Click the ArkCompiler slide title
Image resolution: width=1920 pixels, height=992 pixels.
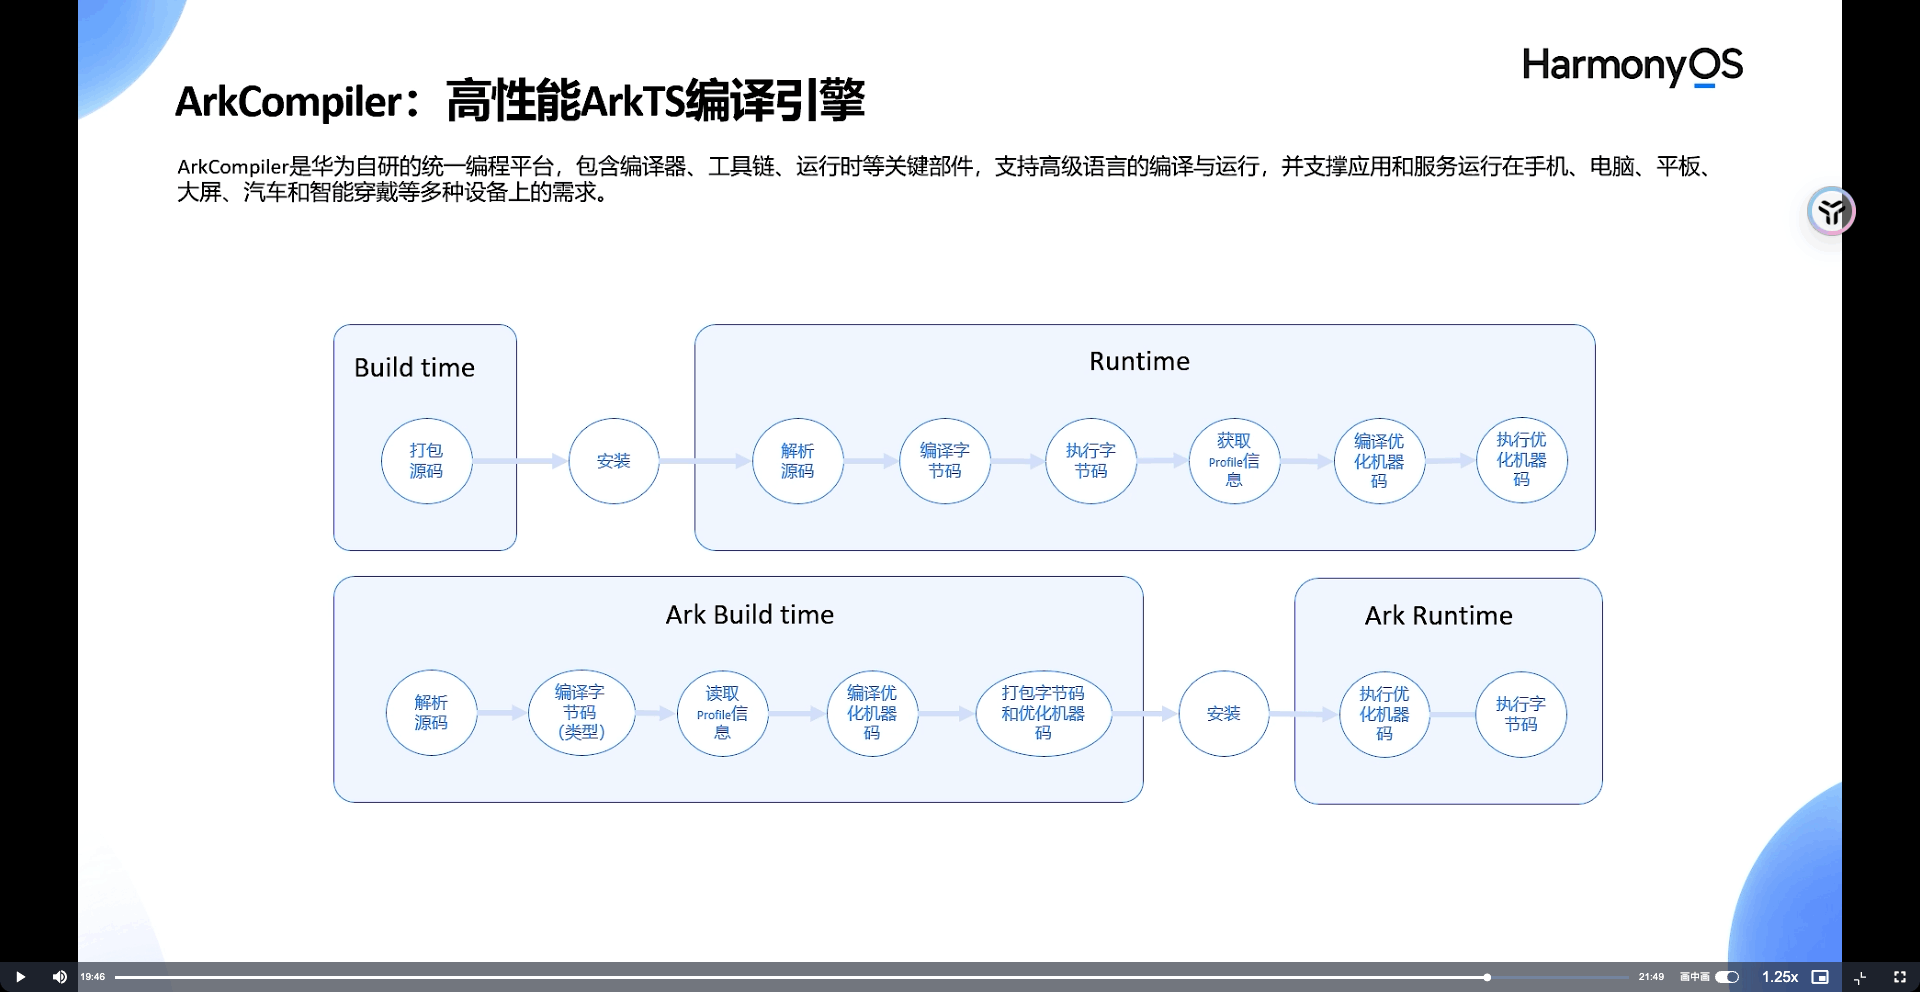(x=520, y=101)
